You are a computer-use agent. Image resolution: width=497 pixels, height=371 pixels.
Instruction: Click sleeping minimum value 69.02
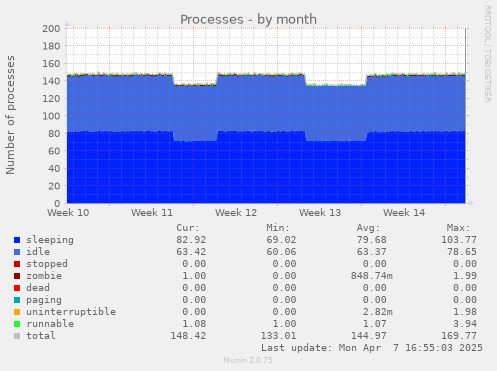[x=281, y=240]
